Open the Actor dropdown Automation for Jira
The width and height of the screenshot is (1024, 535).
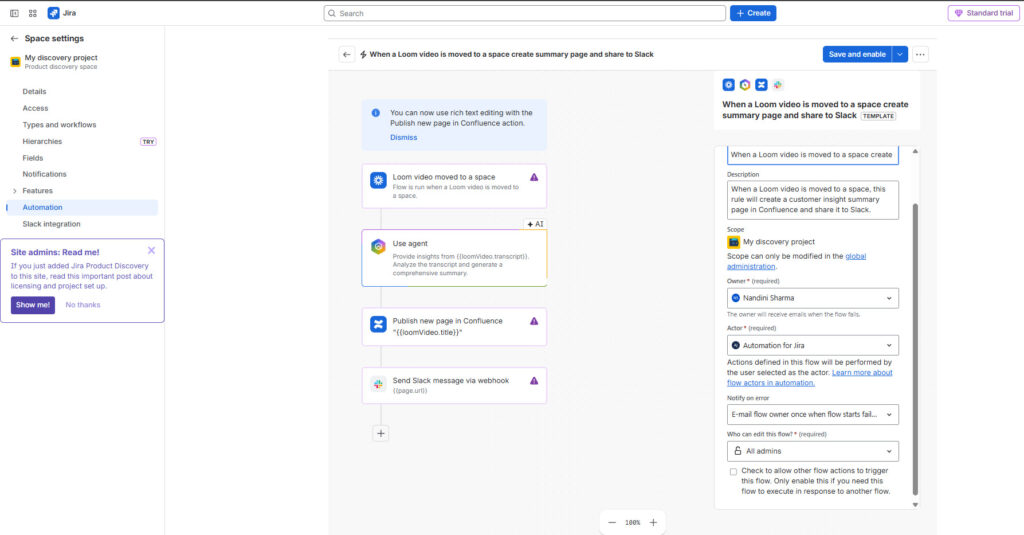[812, 346]
